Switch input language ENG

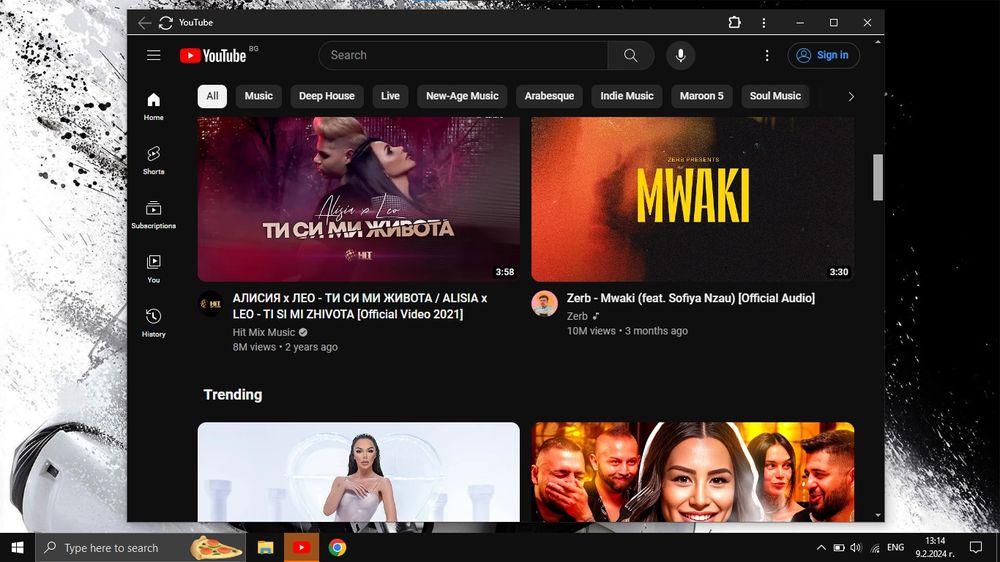(895, 548)
